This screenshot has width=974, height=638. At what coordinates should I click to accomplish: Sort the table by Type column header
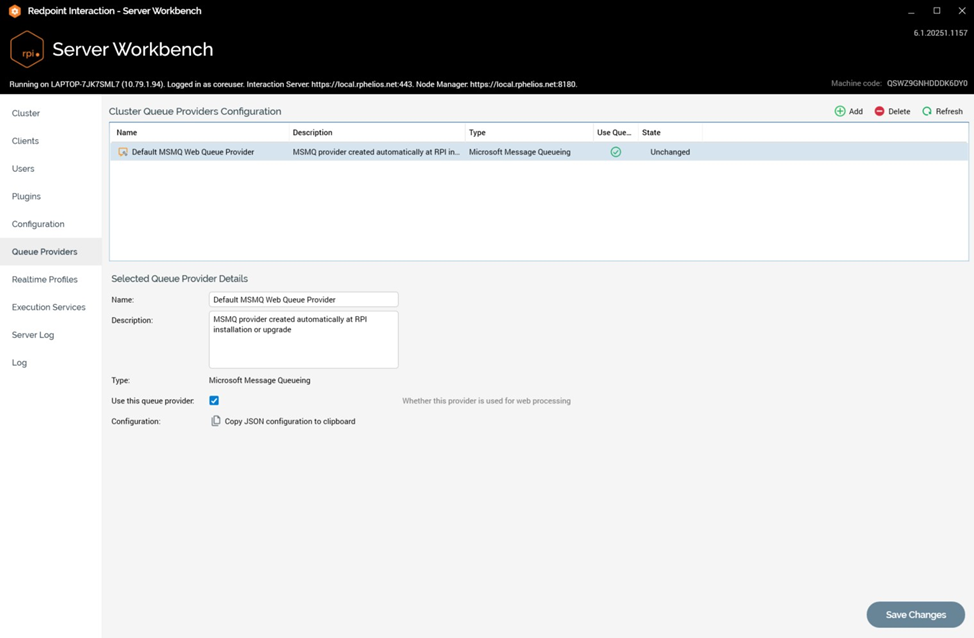point(477,132)
